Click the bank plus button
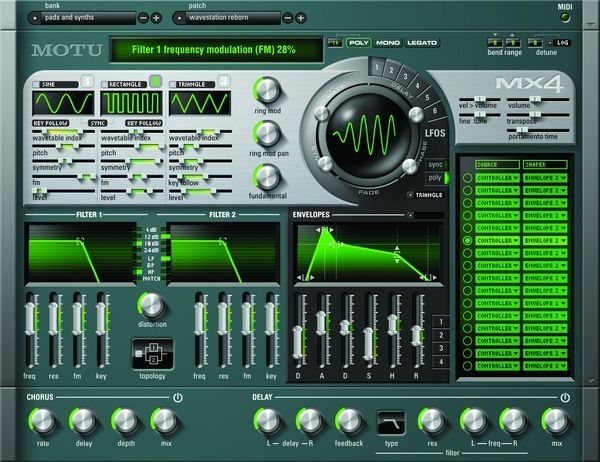600x462 pixels. [x=156, y=18]
